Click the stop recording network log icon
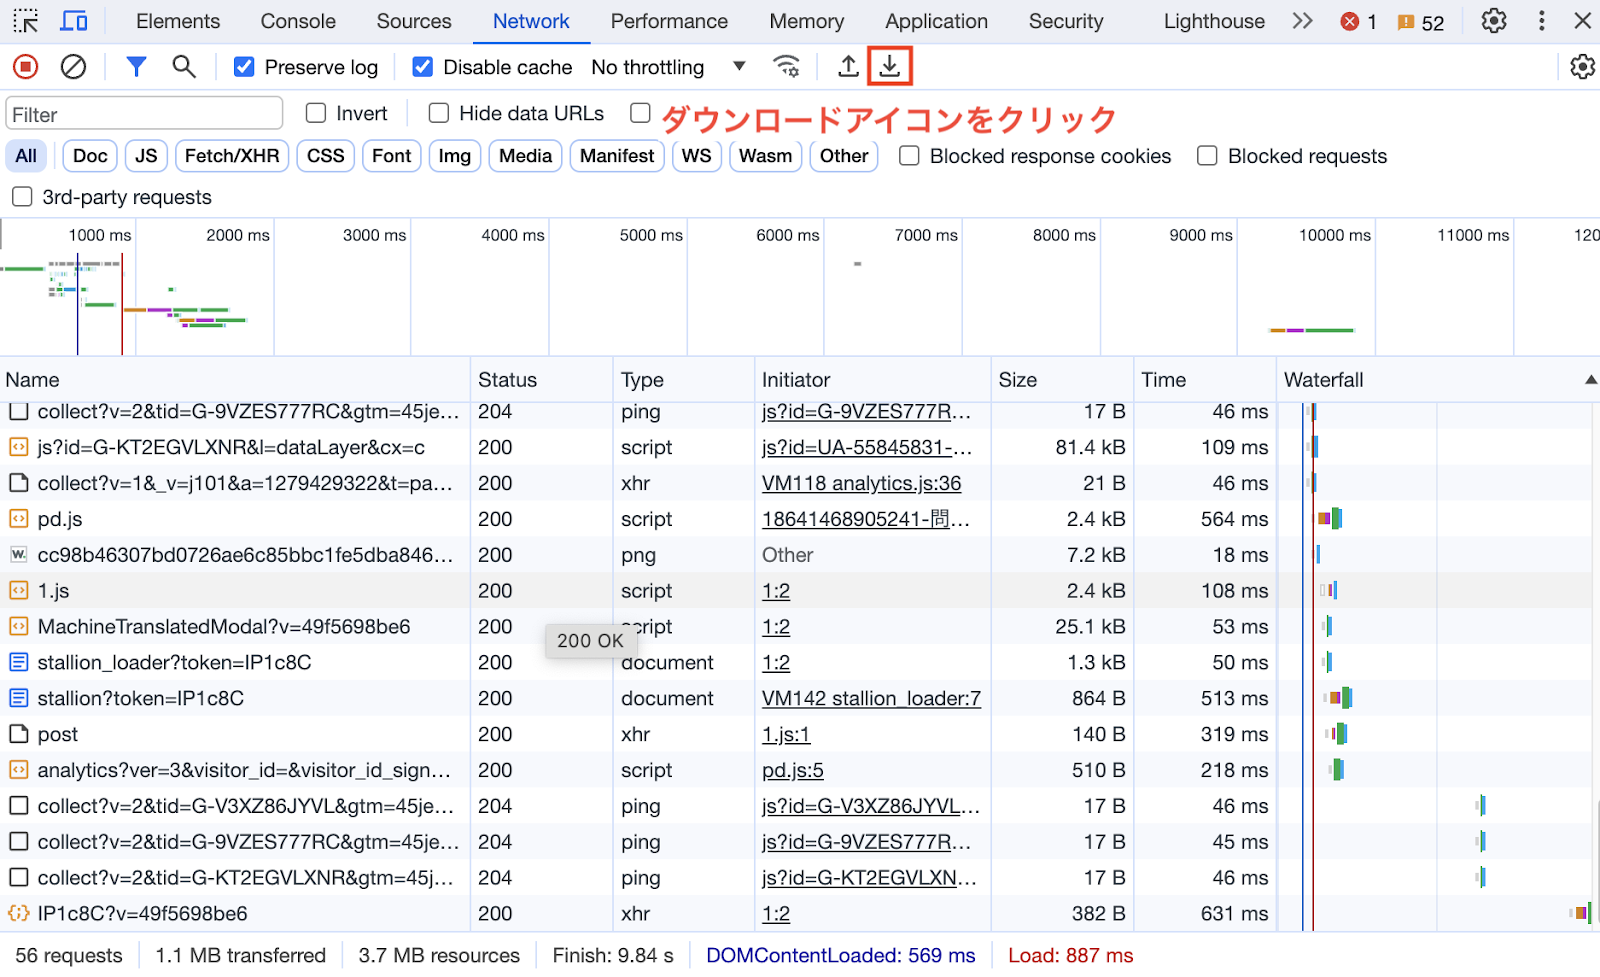Viewport: 1600px width, 977px height. 25,67
